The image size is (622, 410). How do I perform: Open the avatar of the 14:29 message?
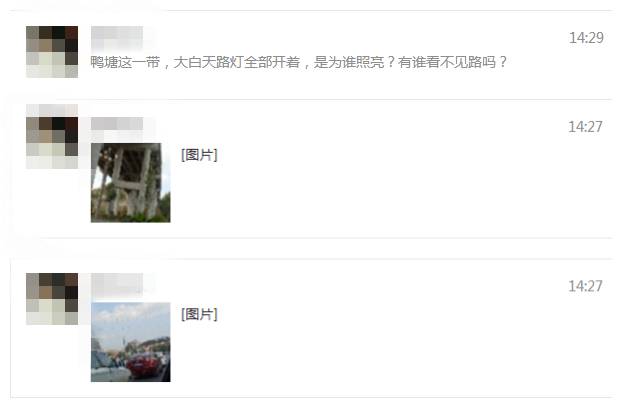click(x=52, y=52)
